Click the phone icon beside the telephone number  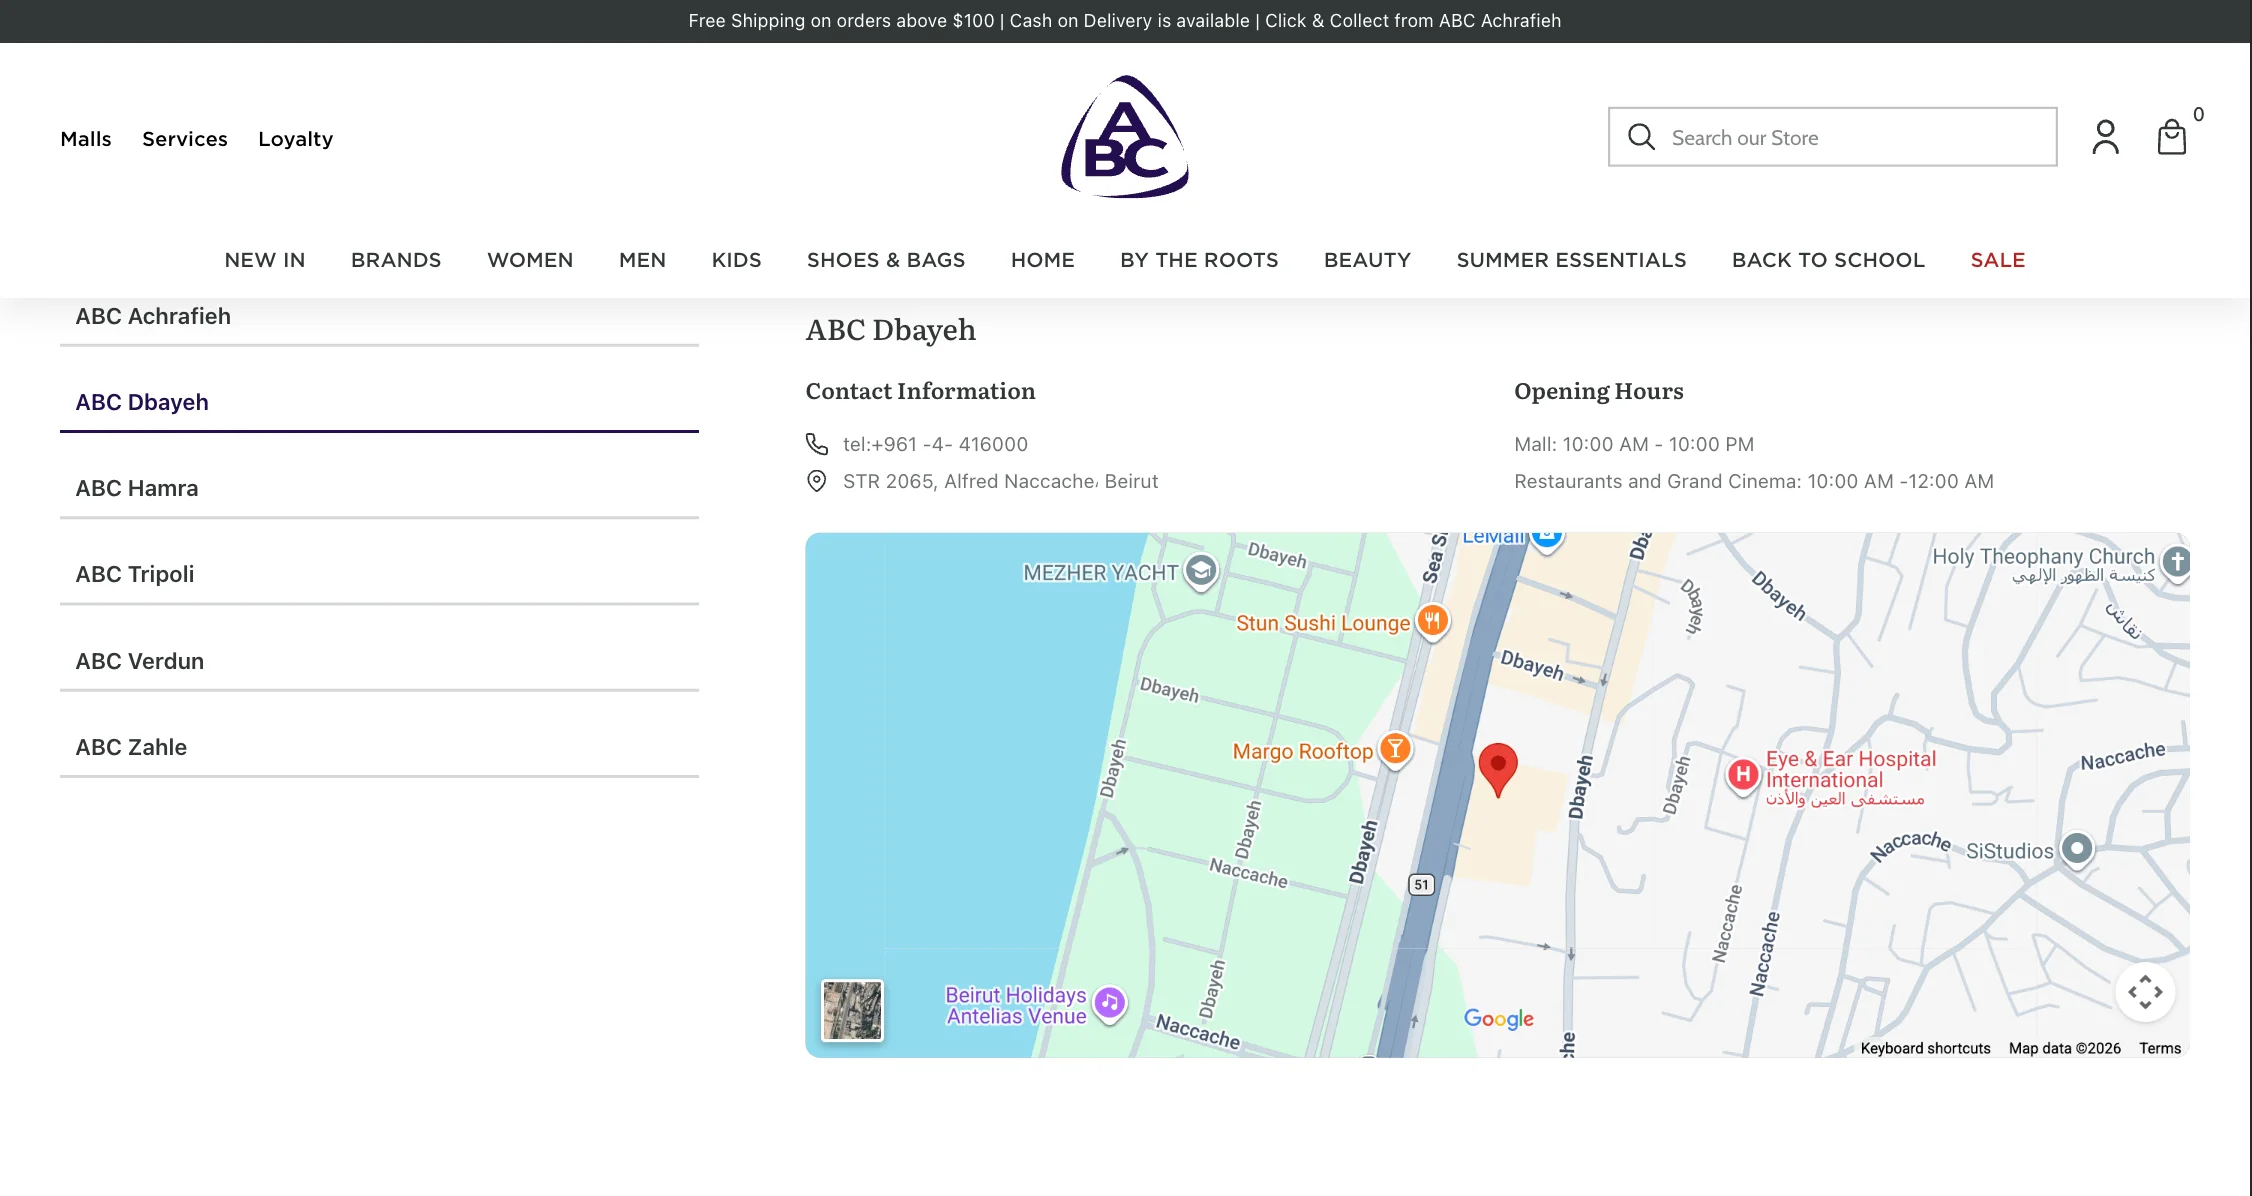[x=817, y=443]
